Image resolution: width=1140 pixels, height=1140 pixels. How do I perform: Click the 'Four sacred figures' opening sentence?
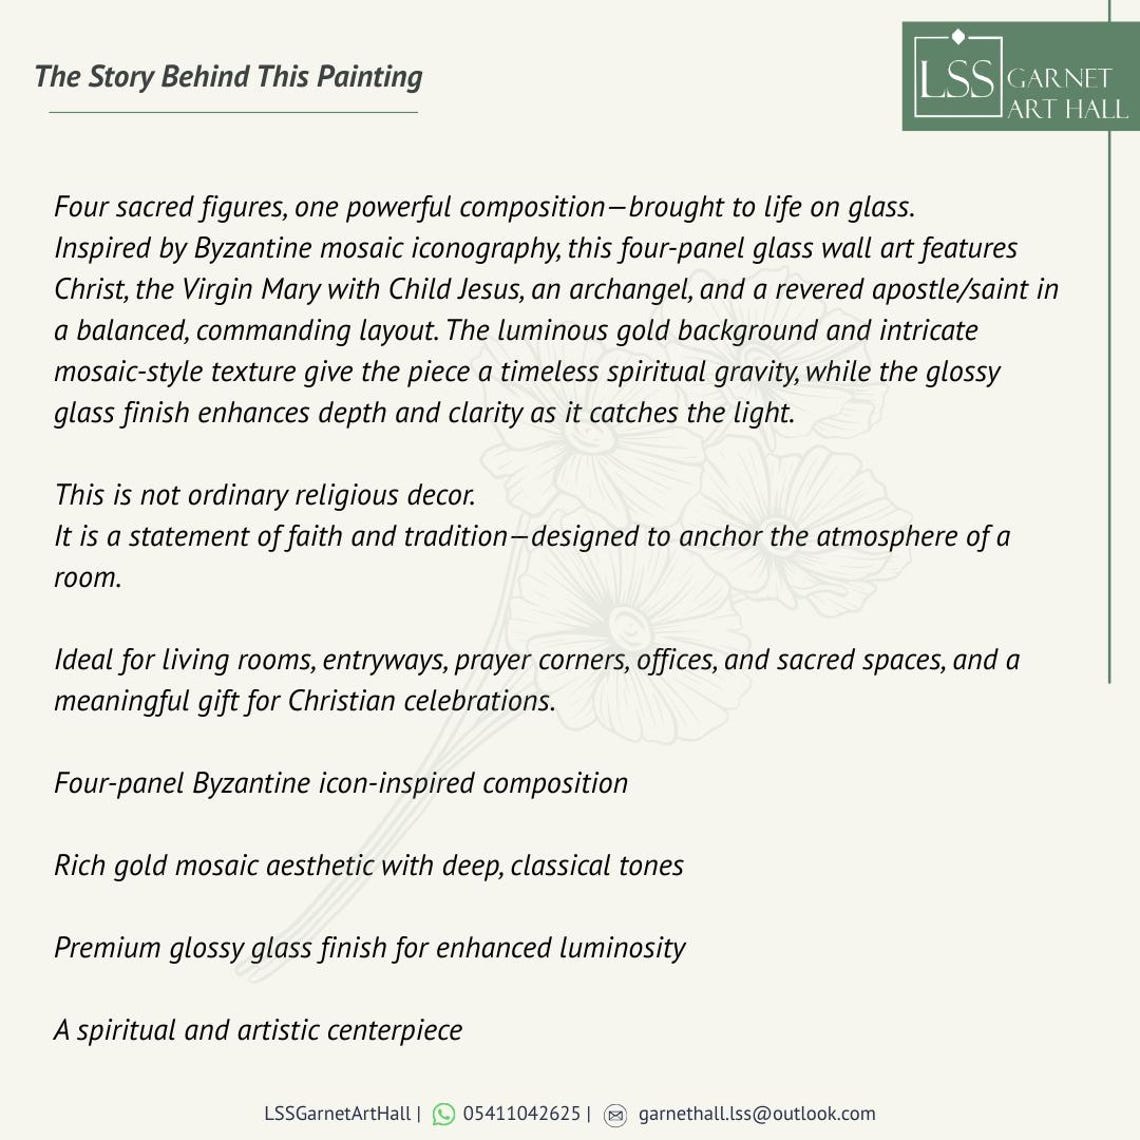coord(484,207)
